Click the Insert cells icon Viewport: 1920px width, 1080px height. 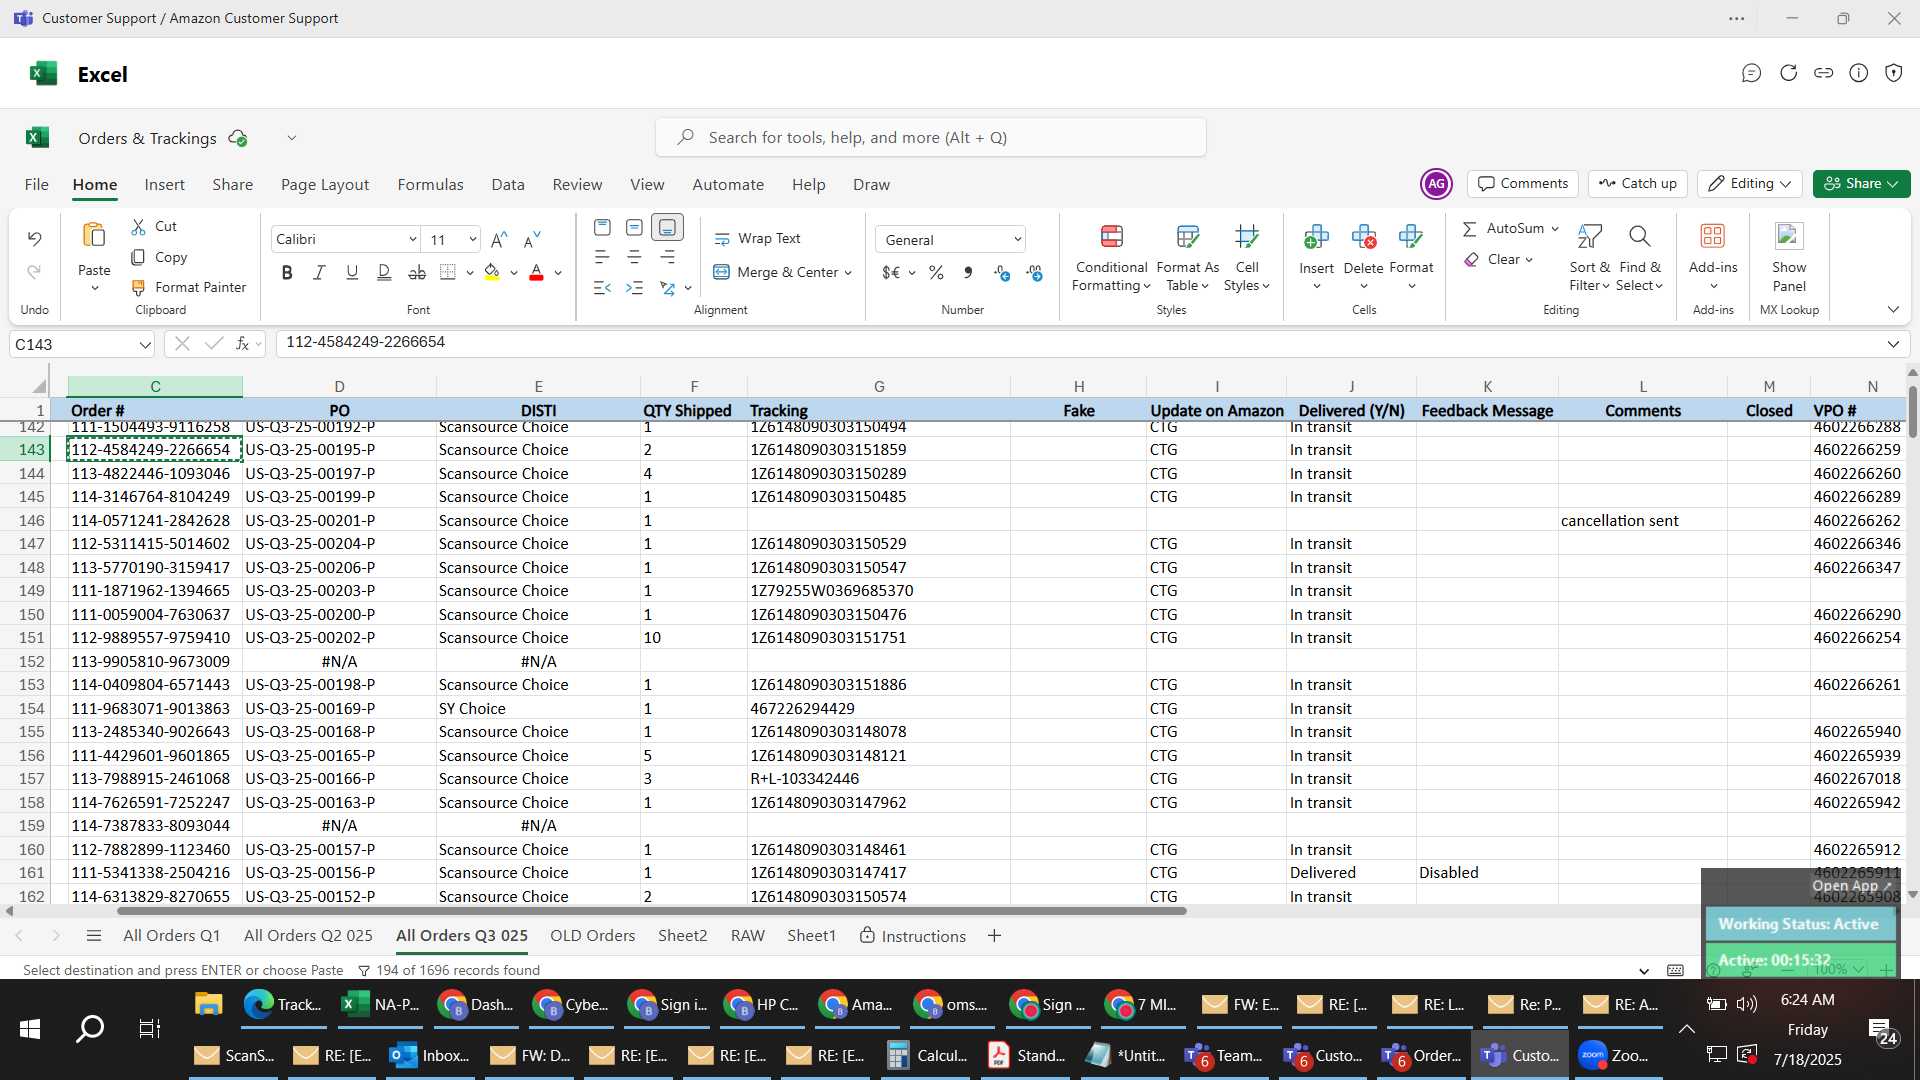(x=1316, y=236)
